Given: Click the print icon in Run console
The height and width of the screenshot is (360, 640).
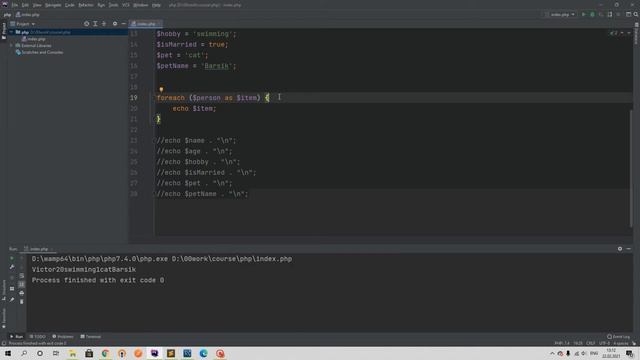Looking at the screenshot, I should click(x=22, y=293).
